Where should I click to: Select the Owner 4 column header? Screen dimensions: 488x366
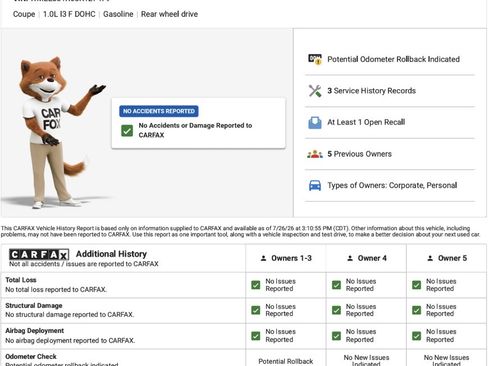click(x=366, y=258)
